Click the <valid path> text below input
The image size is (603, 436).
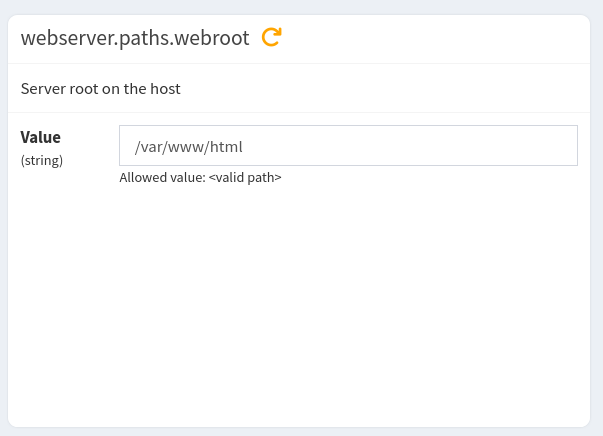pos(245,178)
